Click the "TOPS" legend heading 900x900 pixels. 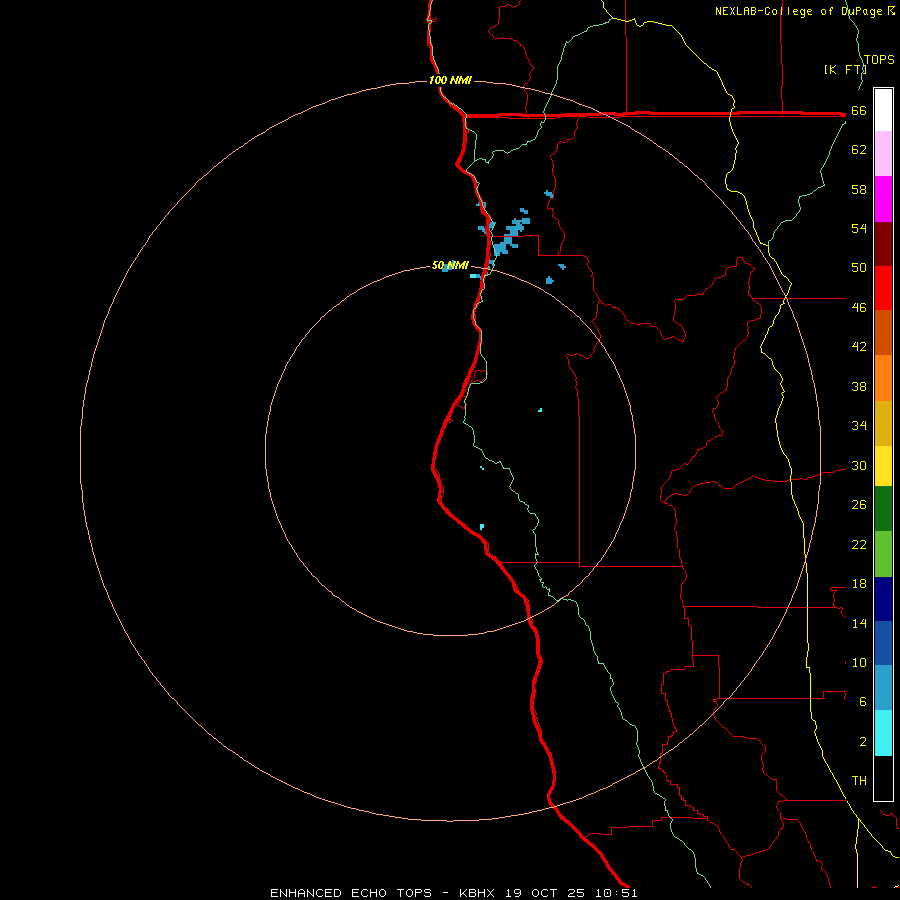pyautogui.click(x=879, y=59)
